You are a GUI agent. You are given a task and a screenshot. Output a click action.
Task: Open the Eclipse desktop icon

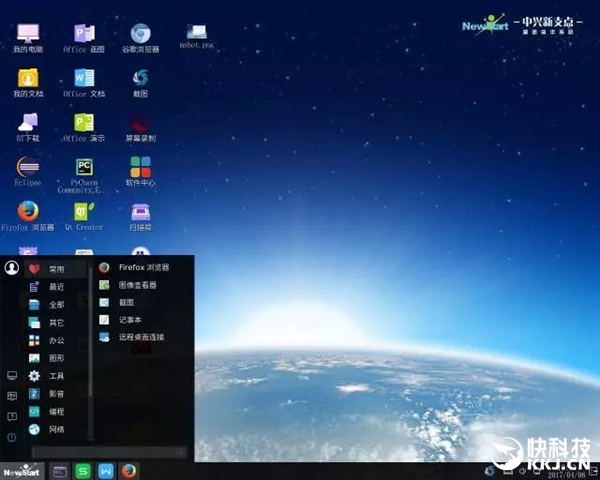pos(27,166)
